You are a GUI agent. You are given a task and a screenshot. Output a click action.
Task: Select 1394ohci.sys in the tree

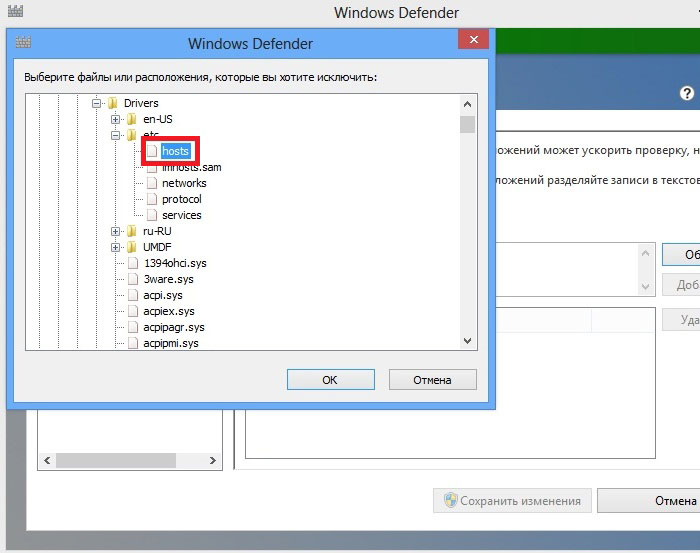tap(175, 263)
